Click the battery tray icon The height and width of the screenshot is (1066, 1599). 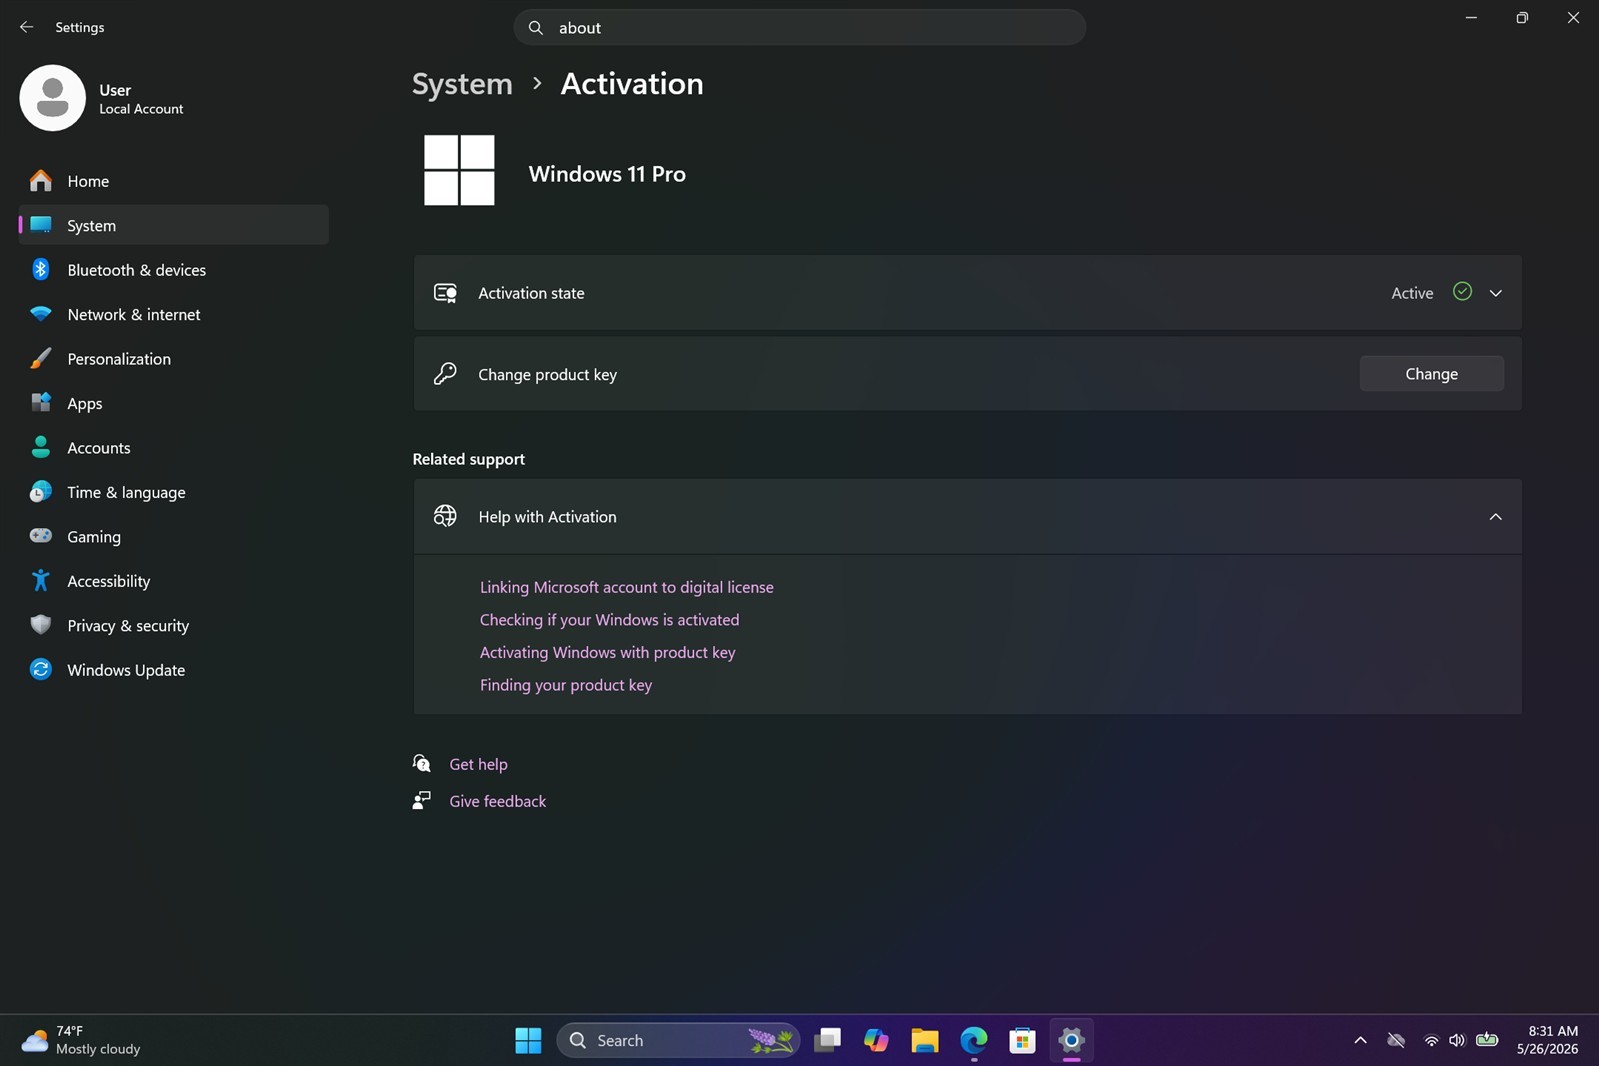coord(1487,1040)
